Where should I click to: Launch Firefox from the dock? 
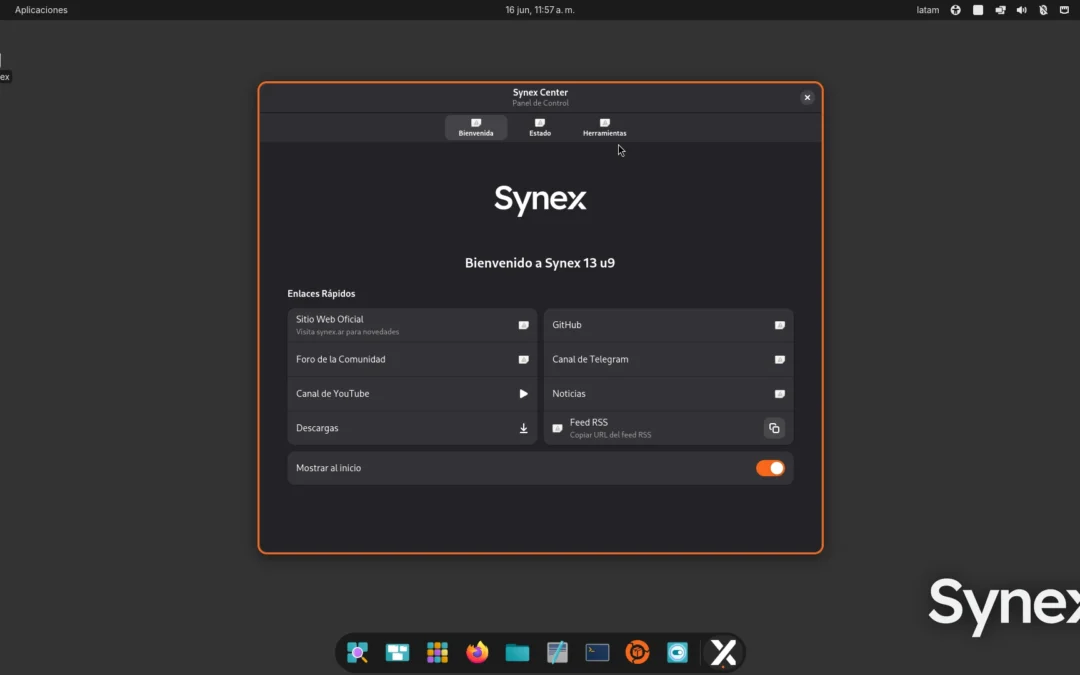tap(477, 652)
